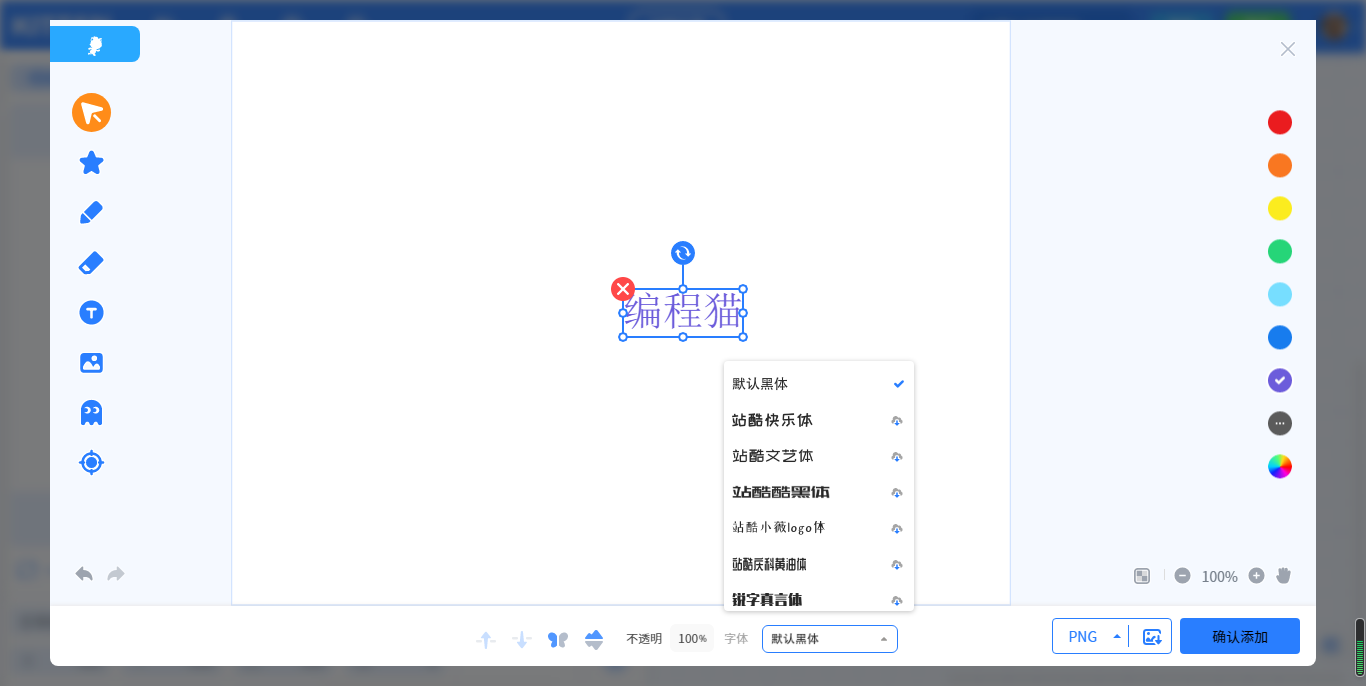Choose 站酷文艺体 font option
This screenshot has width=1366, height=686.
tap(819, 456)
